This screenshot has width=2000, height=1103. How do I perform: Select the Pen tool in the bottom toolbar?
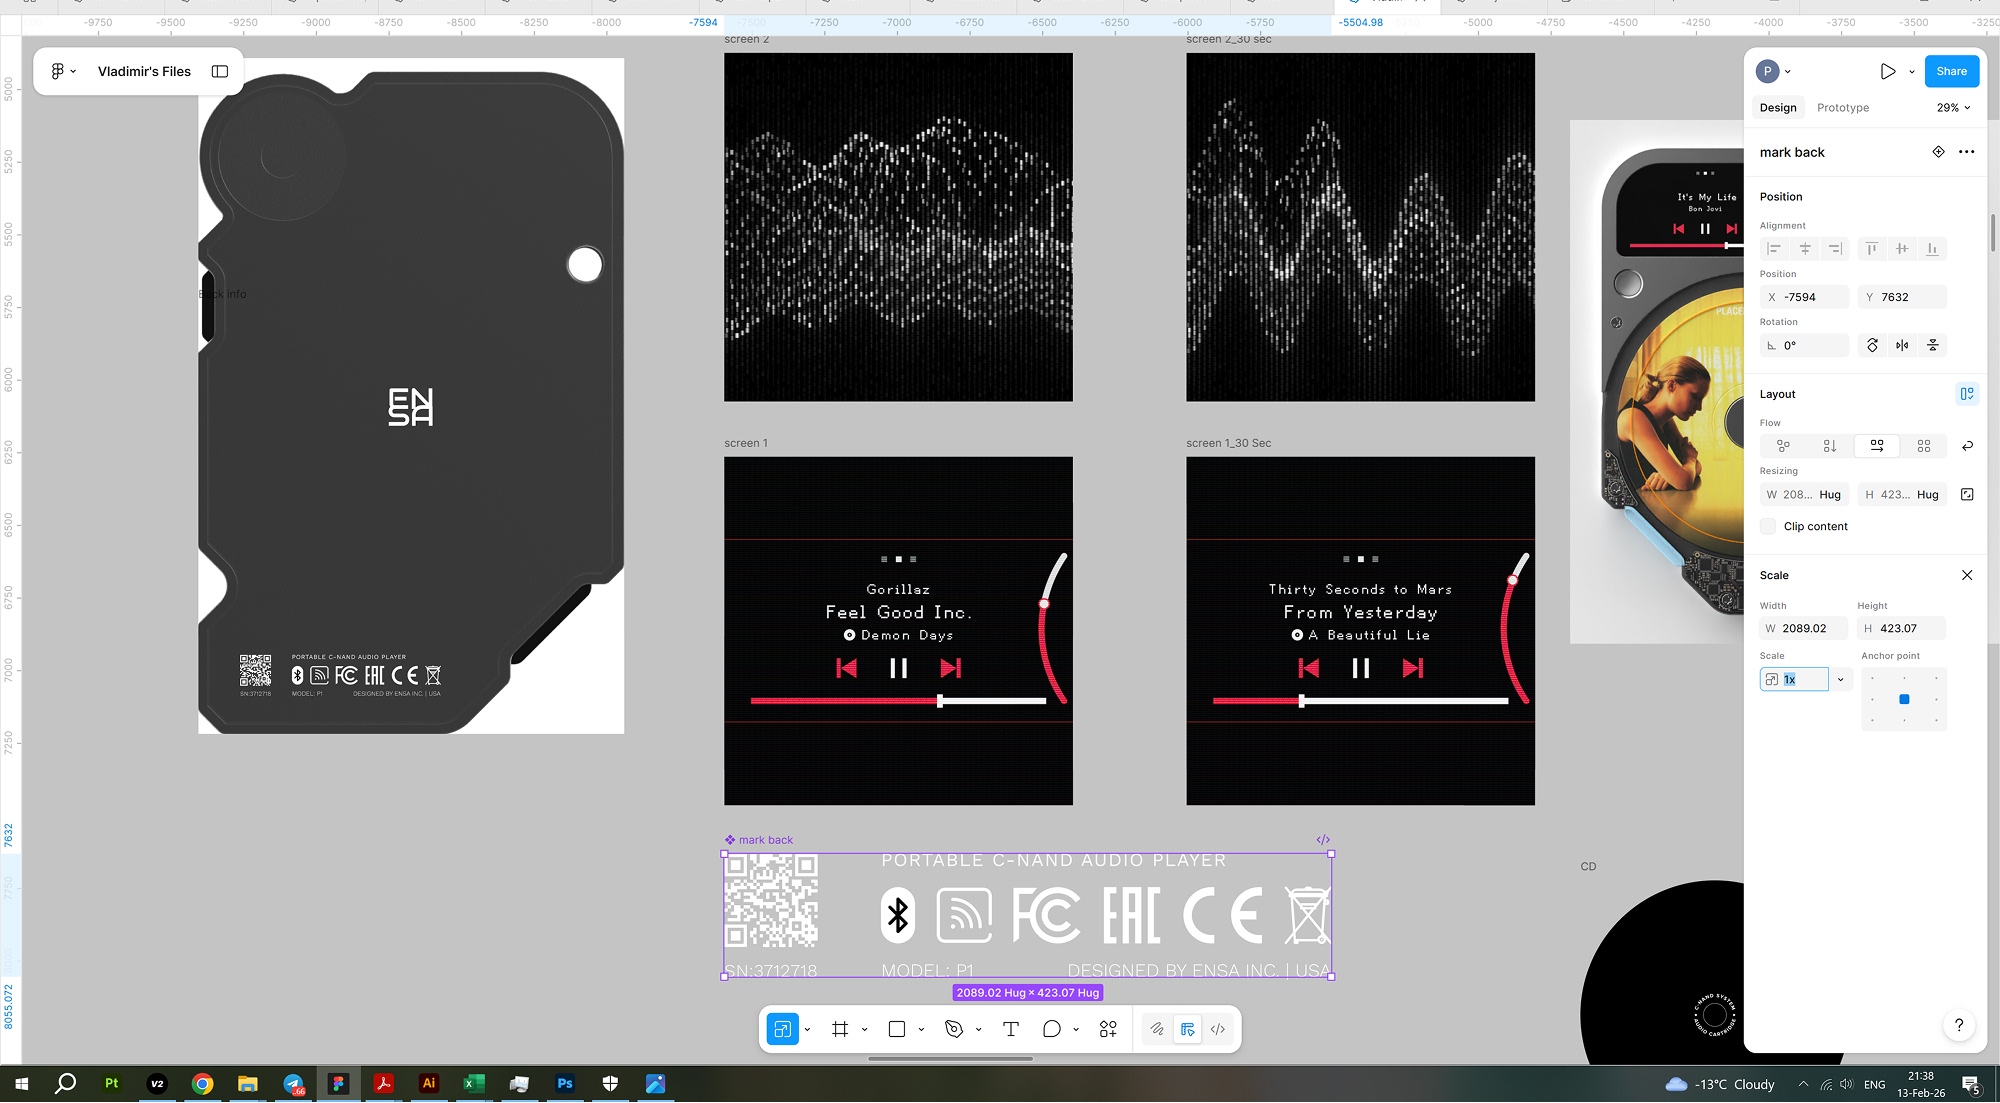click(954, 1029)
